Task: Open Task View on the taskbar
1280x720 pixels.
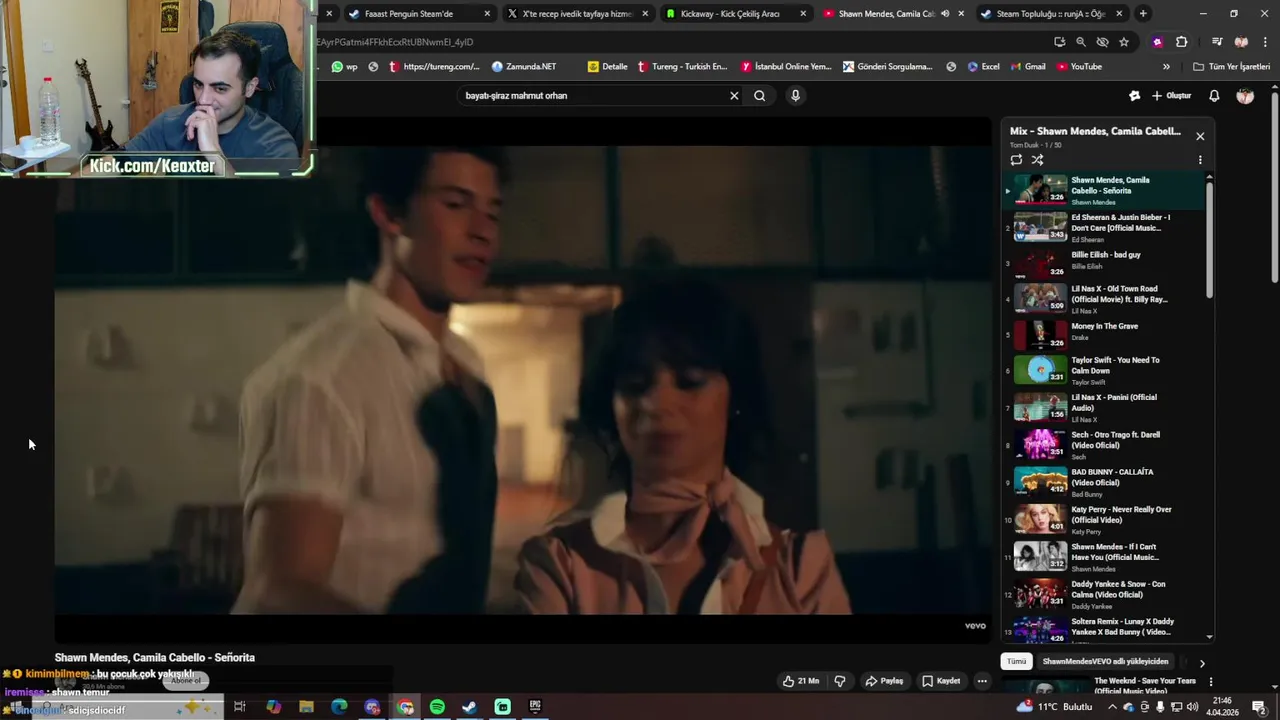Action: click(x=240, y=707)
